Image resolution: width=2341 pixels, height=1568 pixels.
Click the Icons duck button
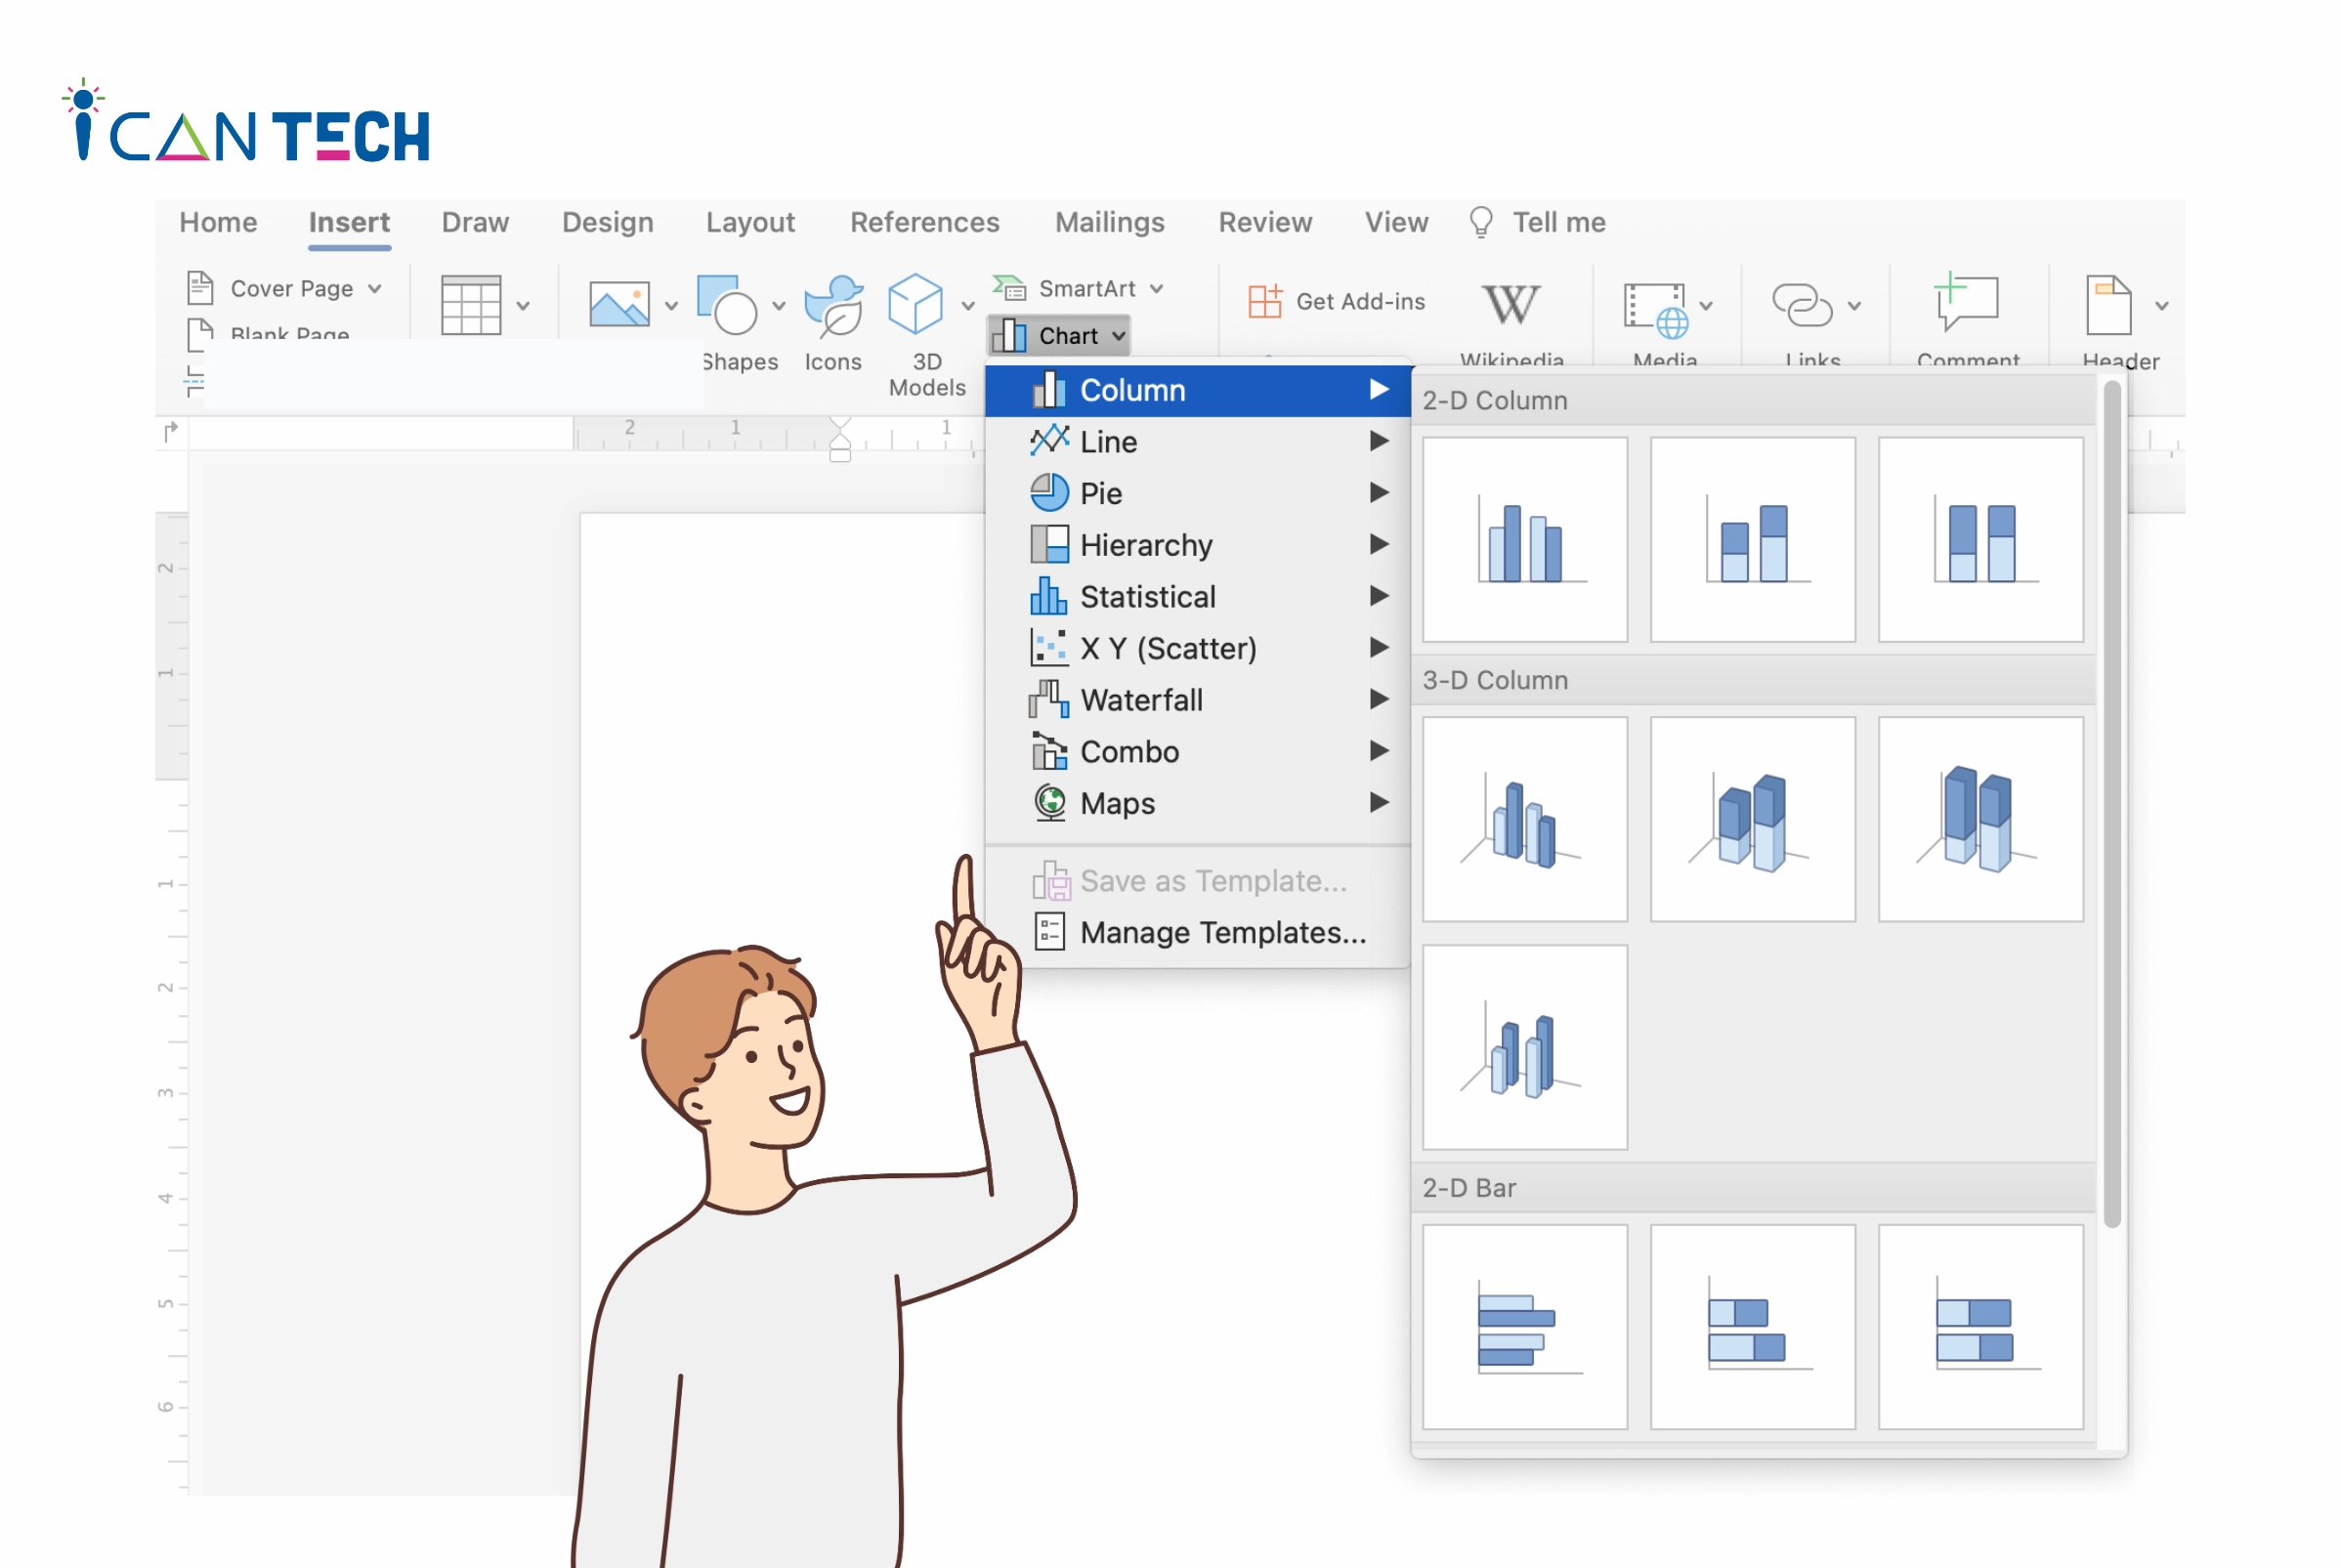[x=834, y=305]
